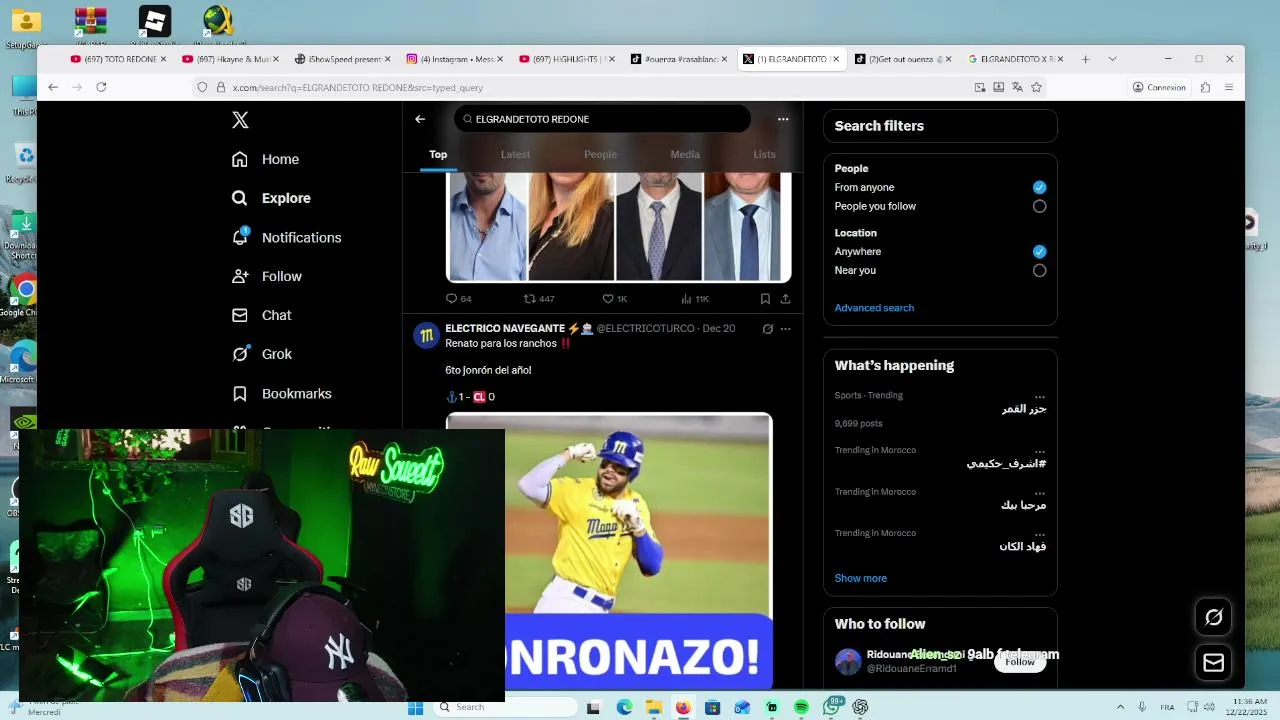Open Firefox list all tabs dropdown

point(1112,59)
